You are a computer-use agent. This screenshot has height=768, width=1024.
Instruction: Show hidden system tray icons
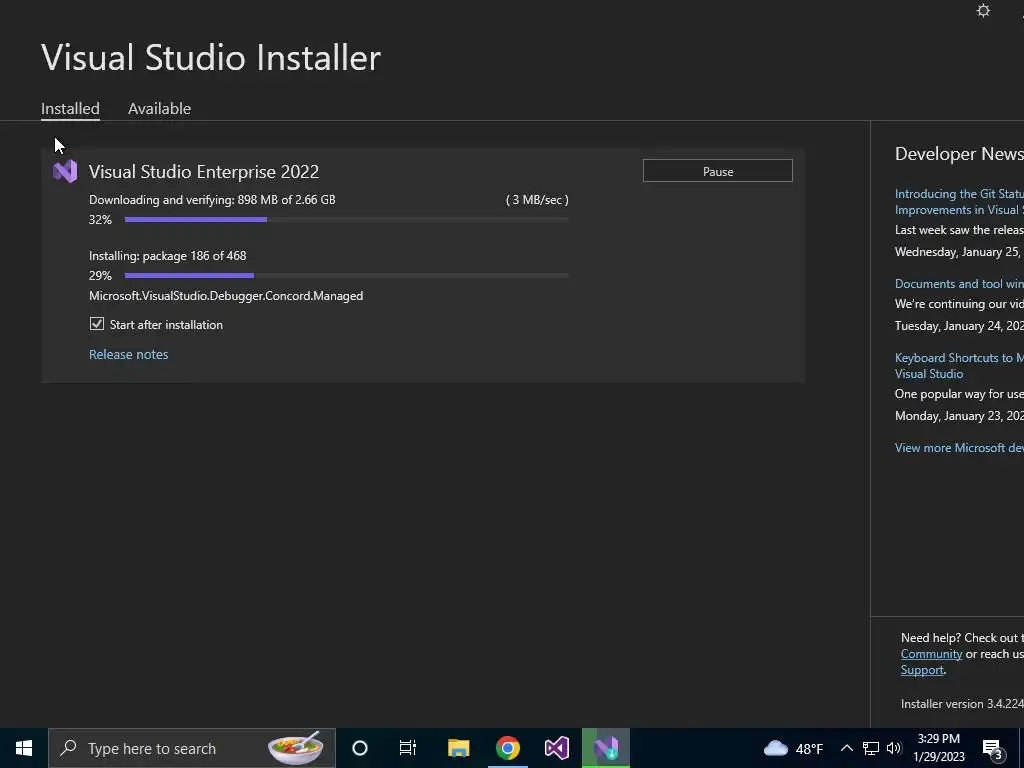click(846, 748)
